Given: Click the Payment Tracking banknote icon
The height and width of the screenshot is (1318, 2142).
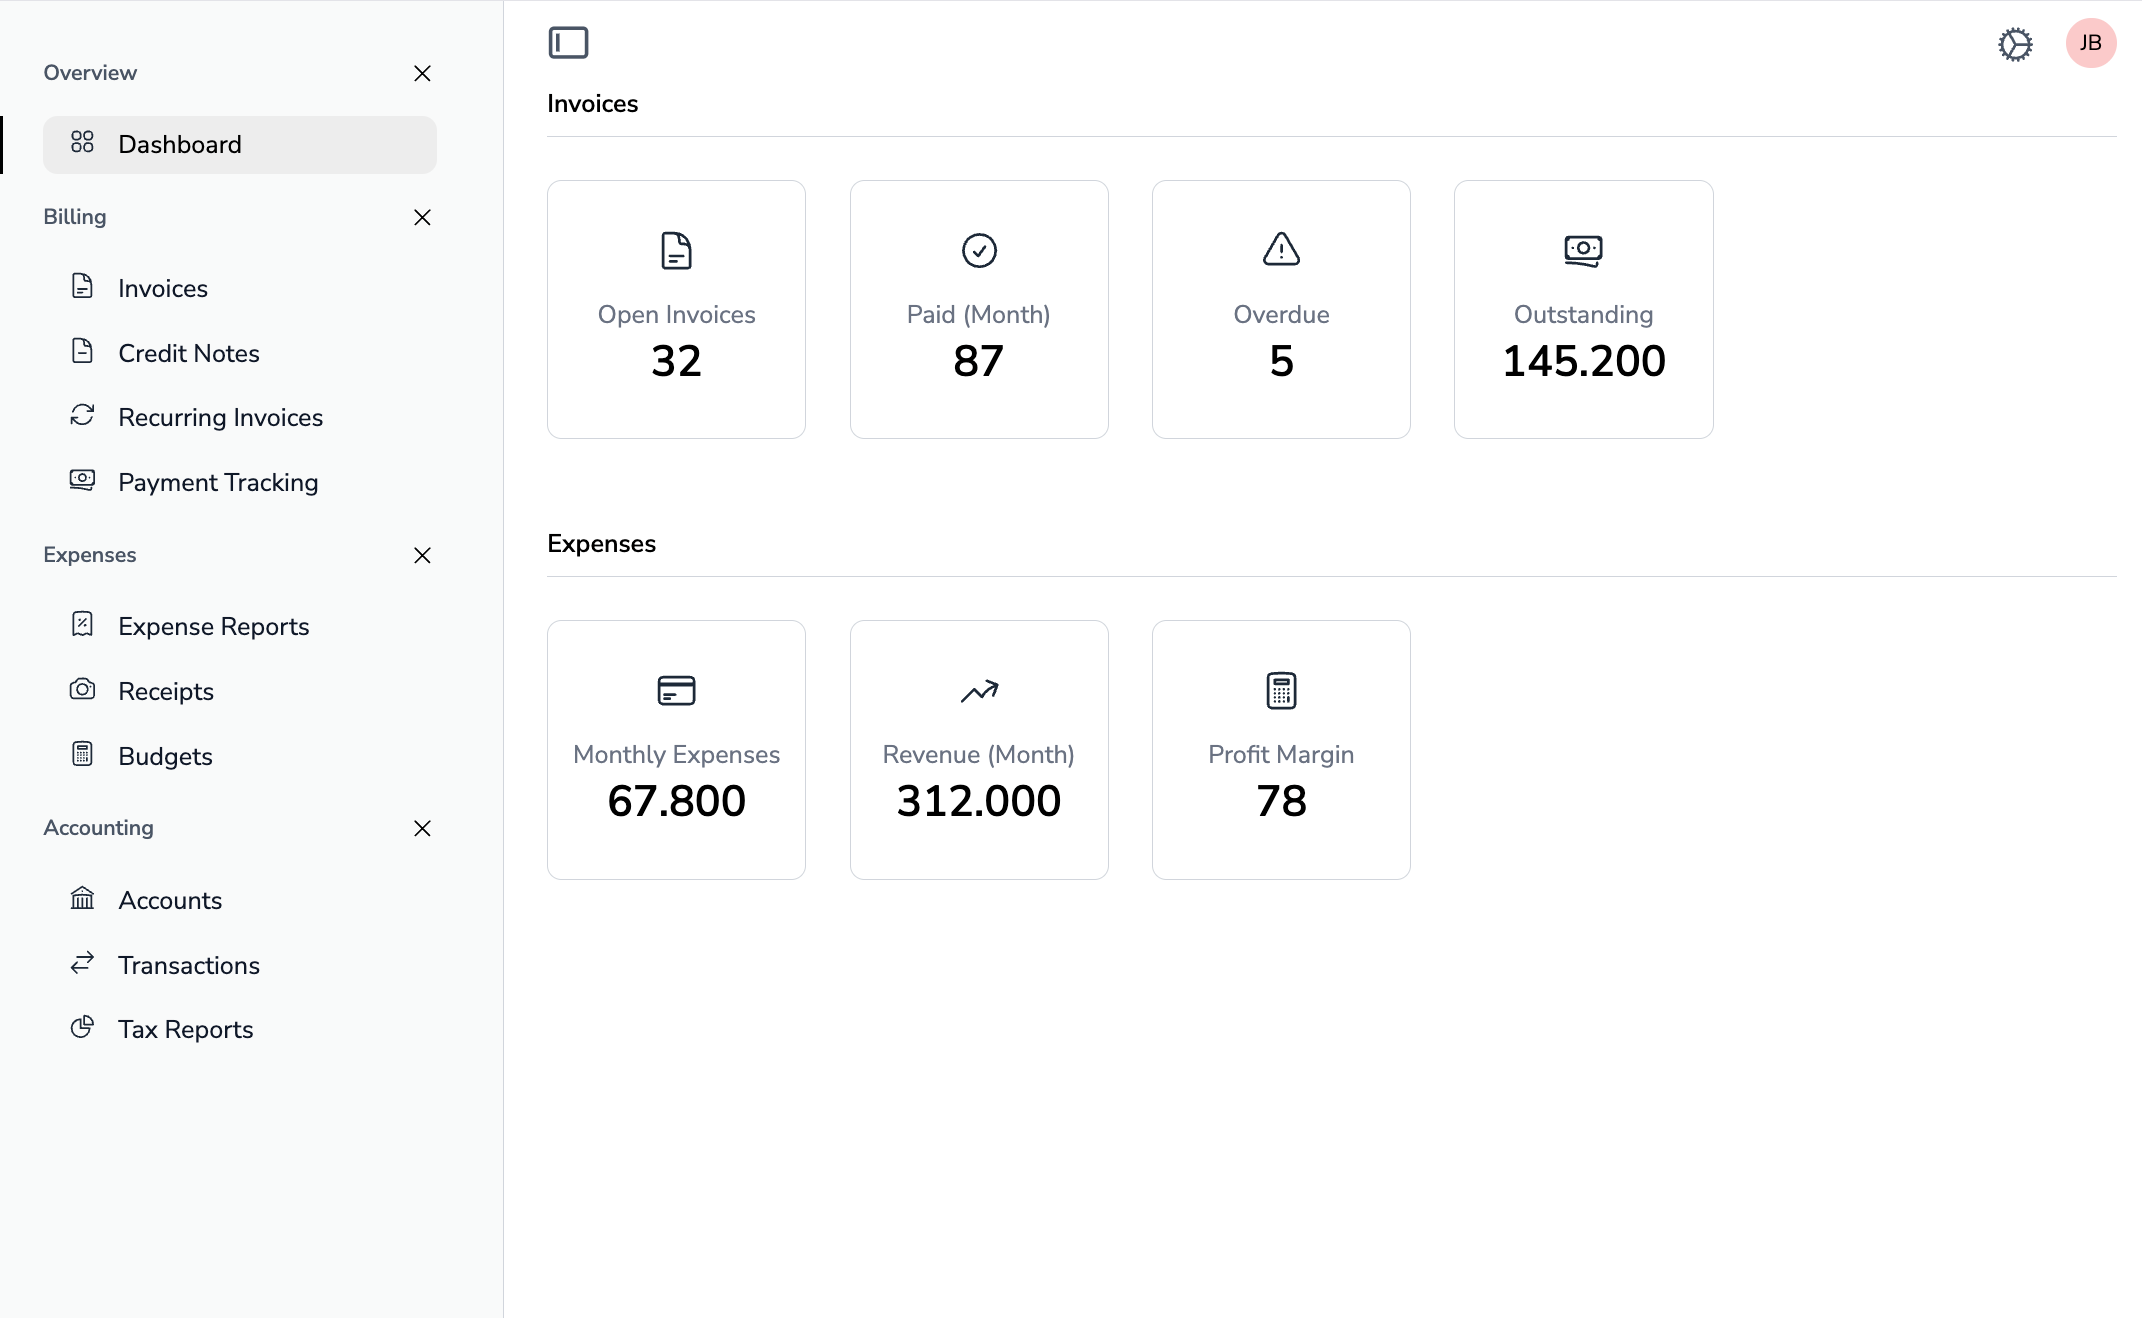Looking at the screenshot, I should tap(82, 481).
